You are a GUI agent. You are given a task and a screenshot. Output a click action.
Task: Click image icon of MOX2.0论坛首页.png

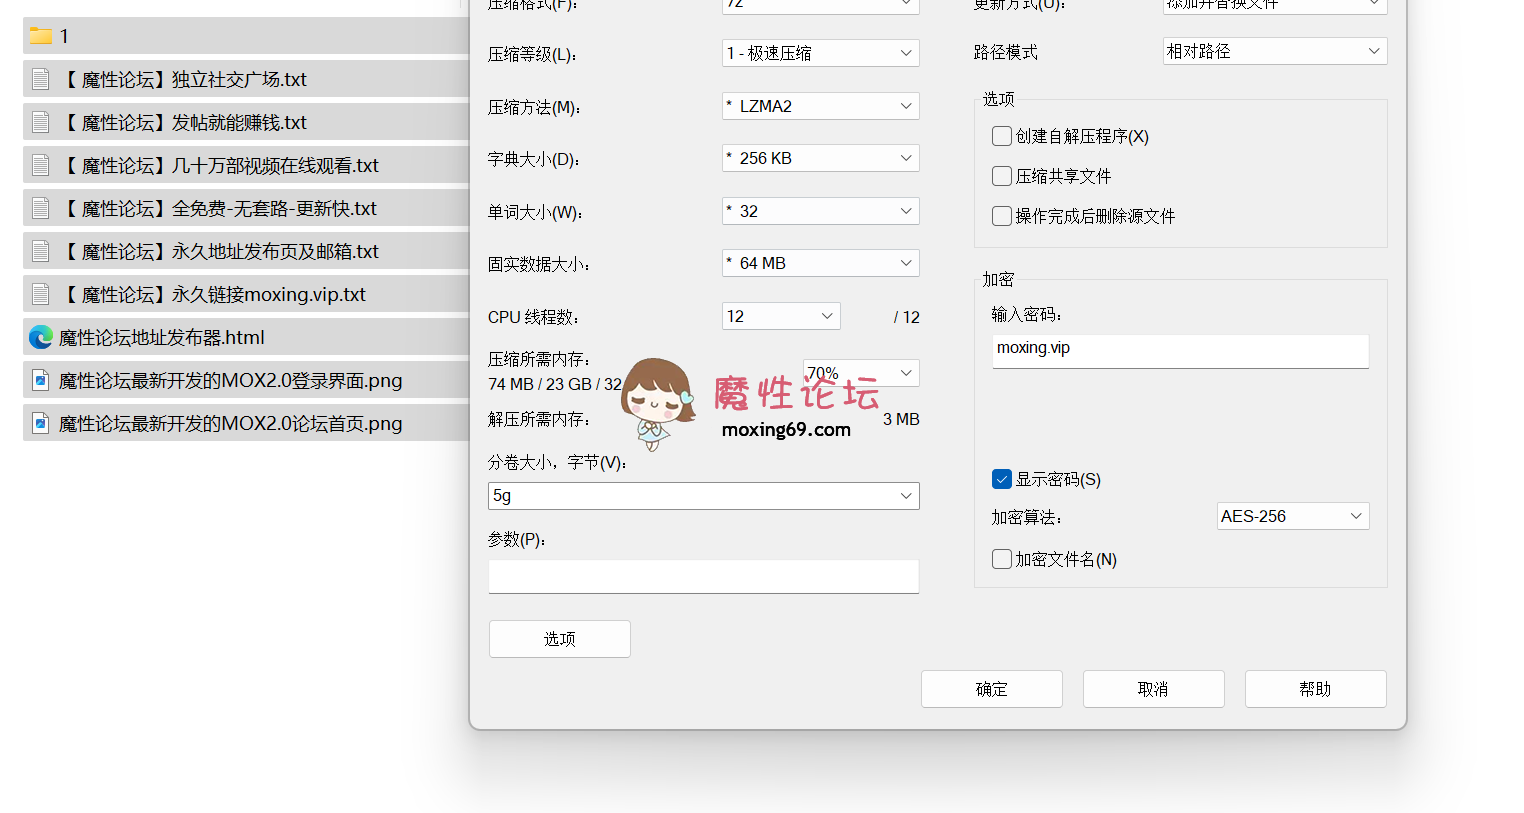[x=41, y=423]
